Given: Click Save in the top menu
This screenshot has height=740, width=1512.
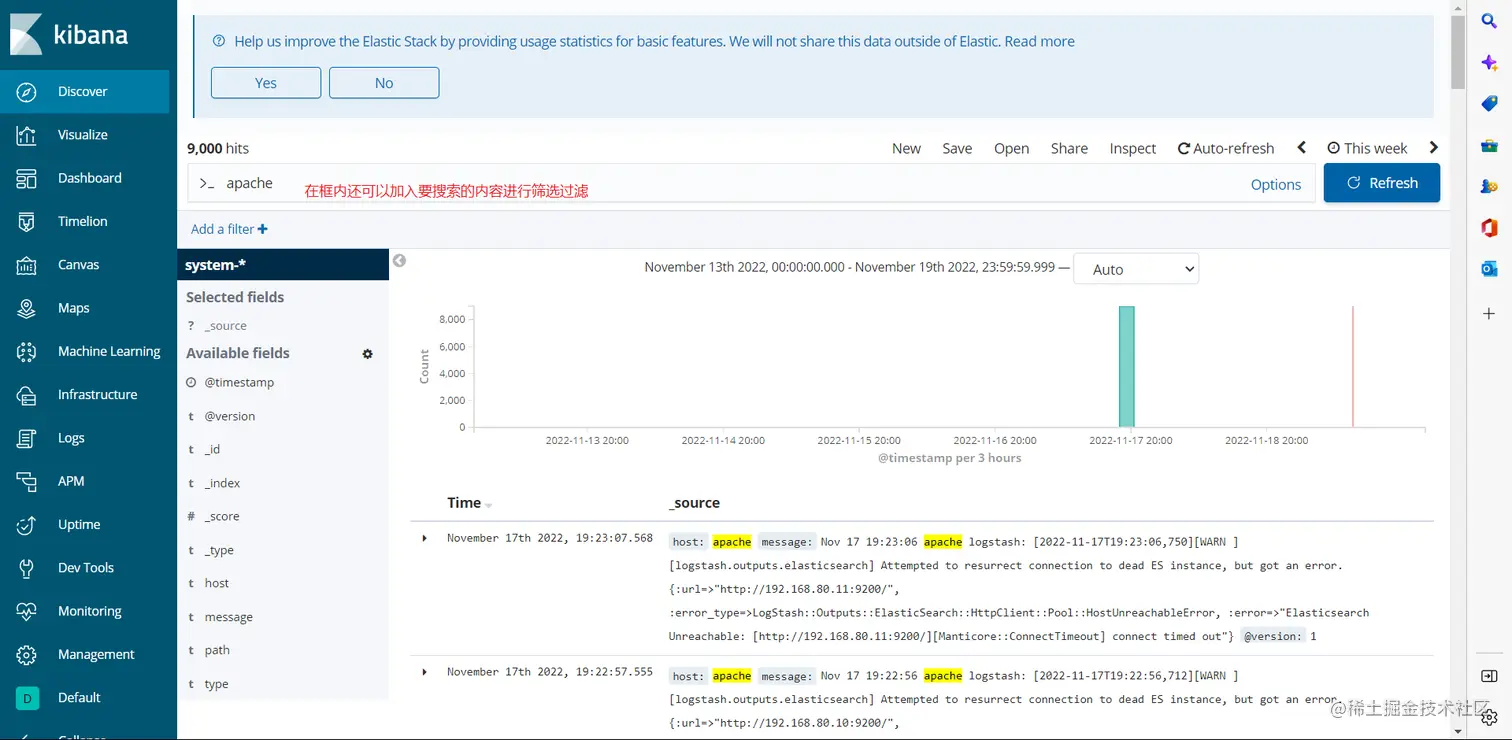Looking at the screenshot, I should pyautogui.click(x=957, y=148).
